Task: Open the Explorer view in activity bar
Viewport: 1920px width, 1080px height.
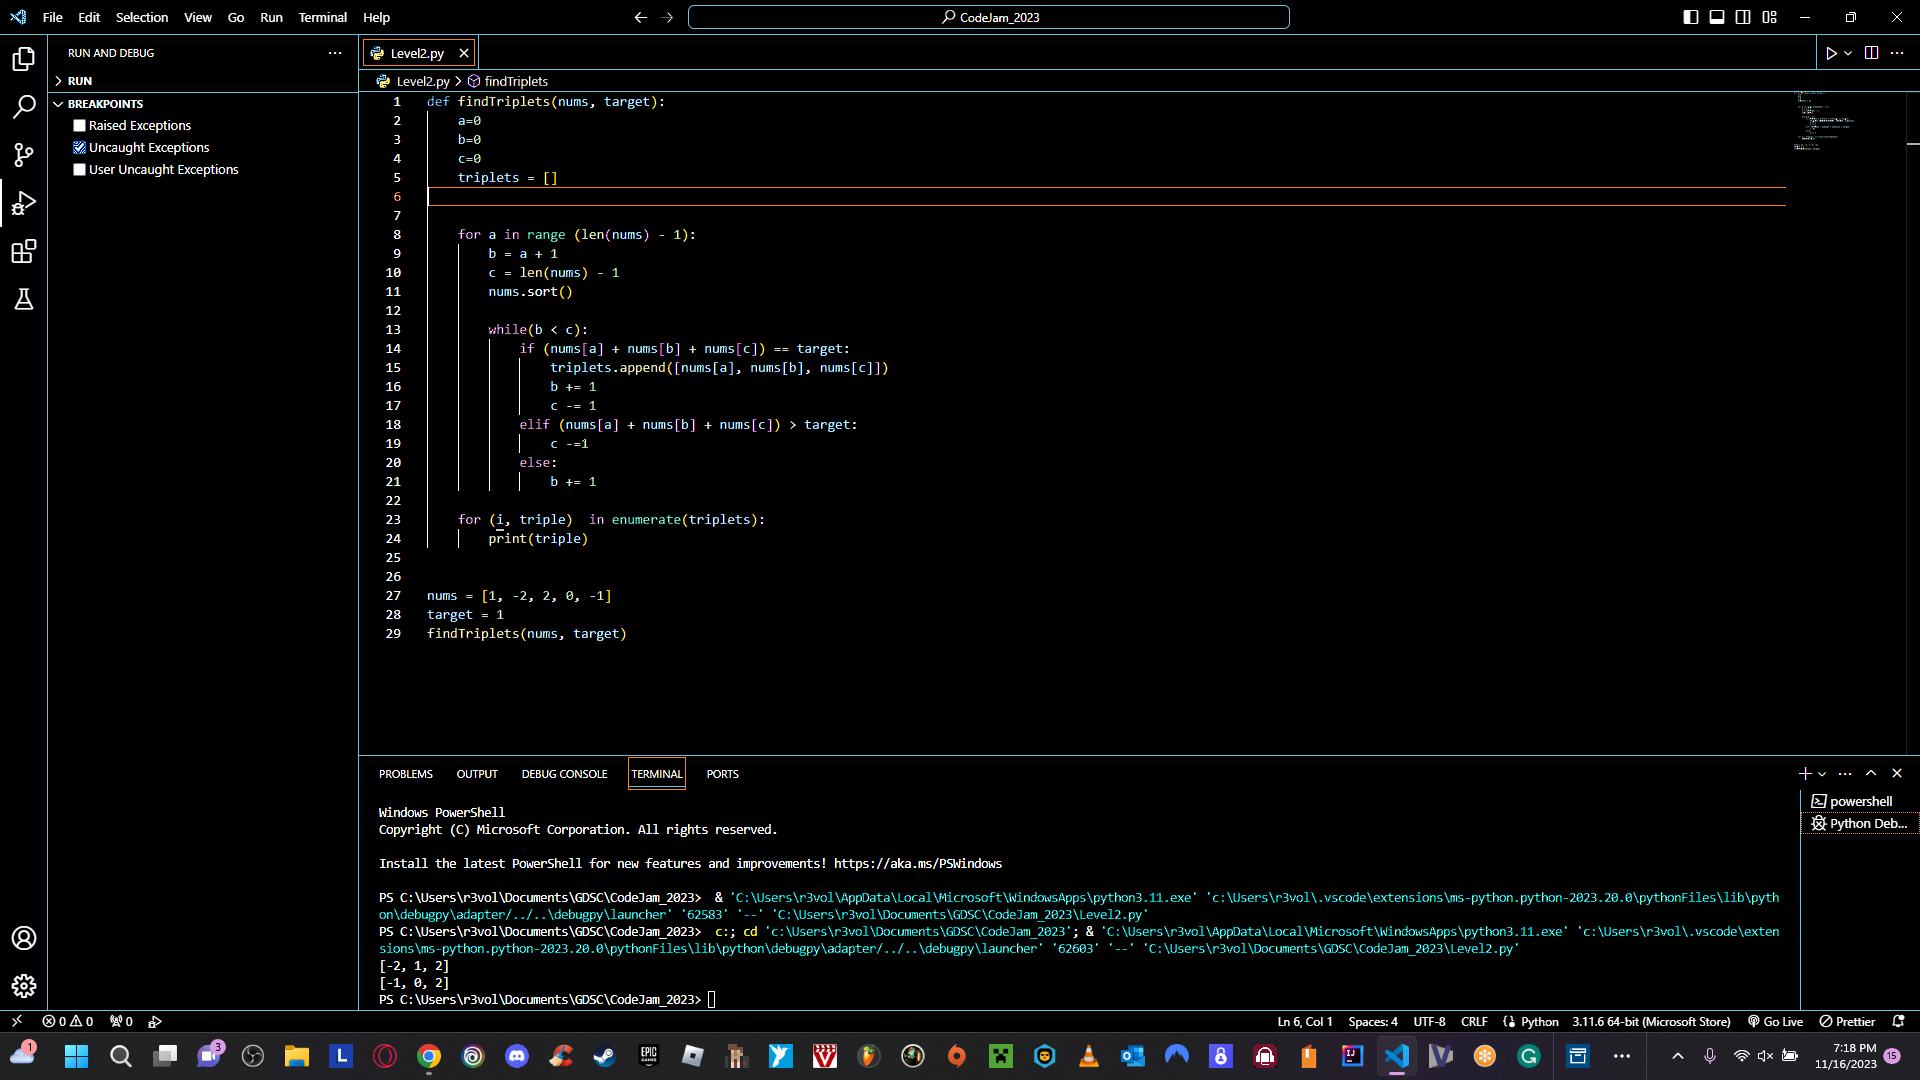Action: [x=24, y=59]
